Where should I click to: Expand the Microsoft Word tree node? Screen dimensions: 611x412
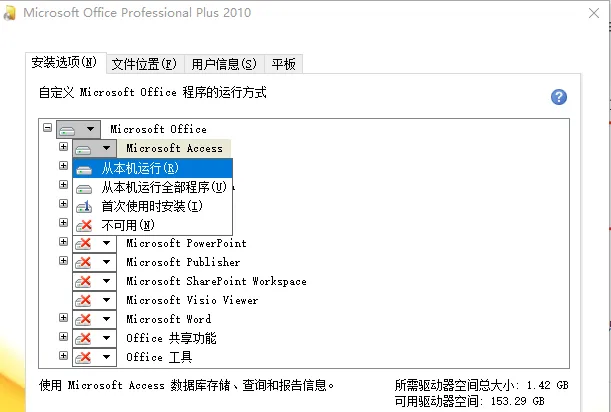click(63, 318)
